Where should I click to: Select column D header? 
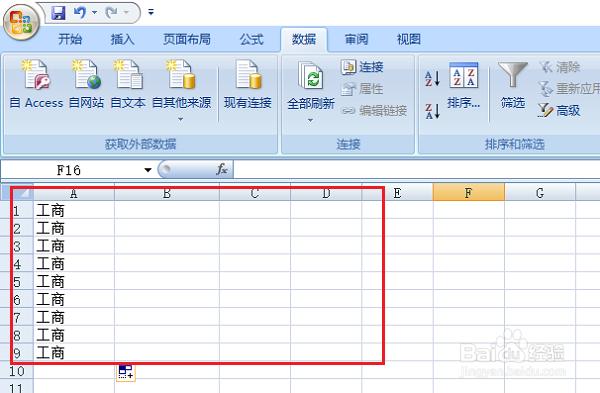click(326, 193)
